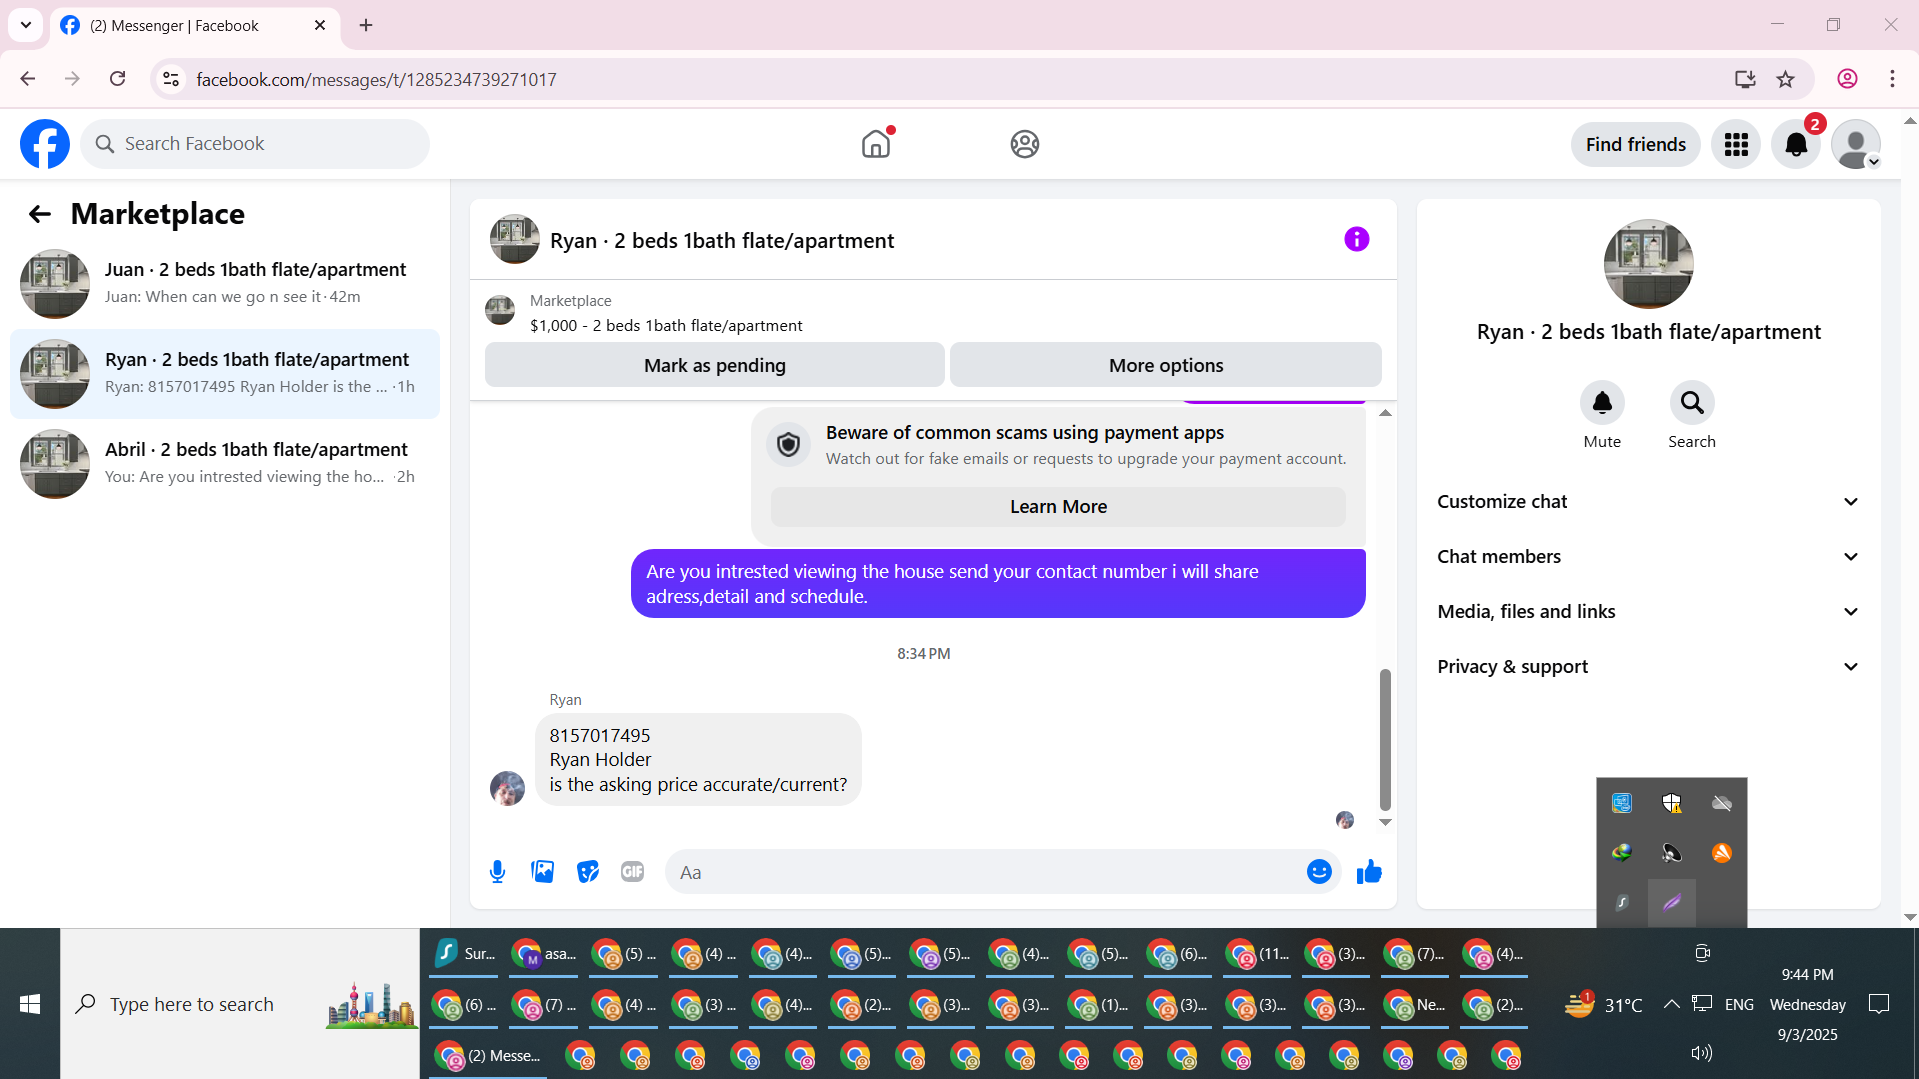The width and height of the screenshot is (1919, 1079).
Task: Open the account profile avatar menu
Action: tap(1856, 144)
